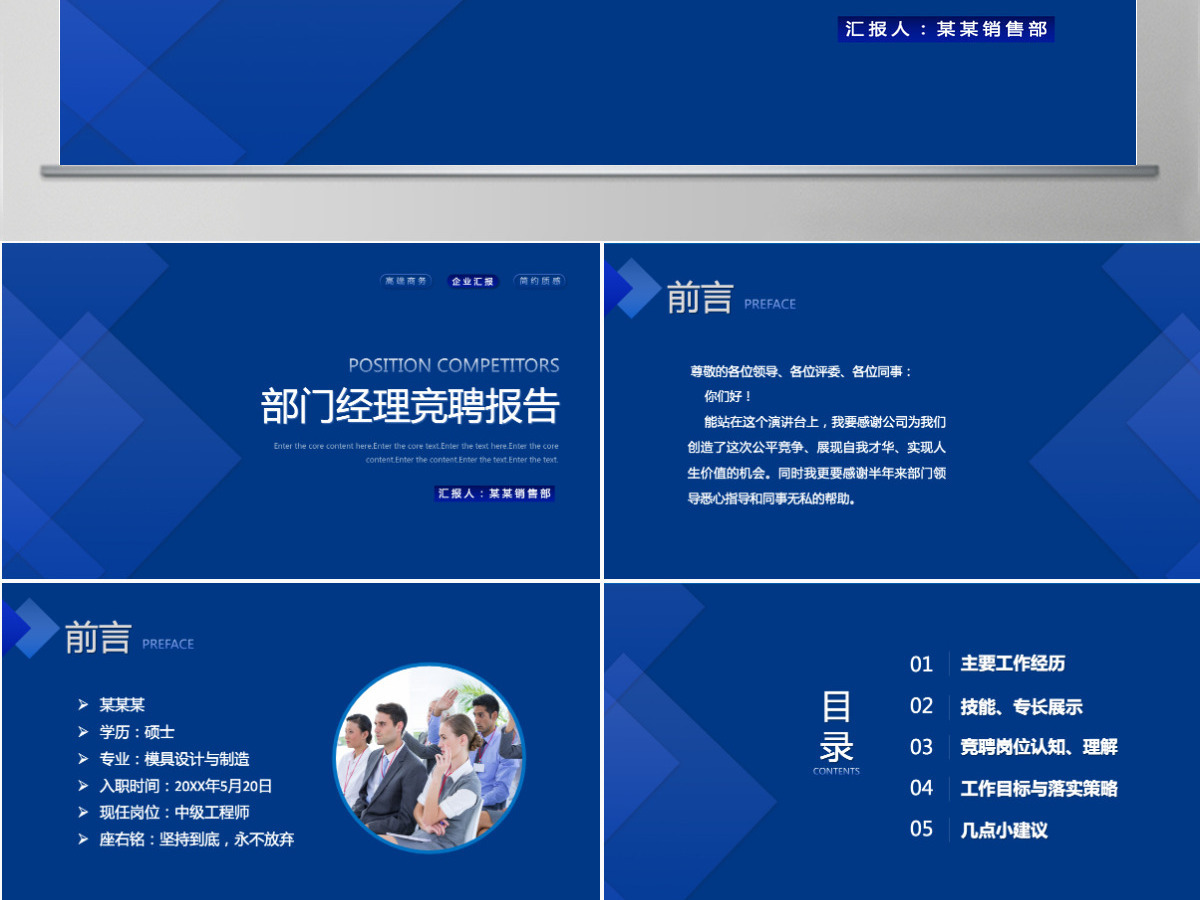
Task: Select the 部门经理竞聘报告 title text
Action: pyautogui.click(x=410, y=406)
